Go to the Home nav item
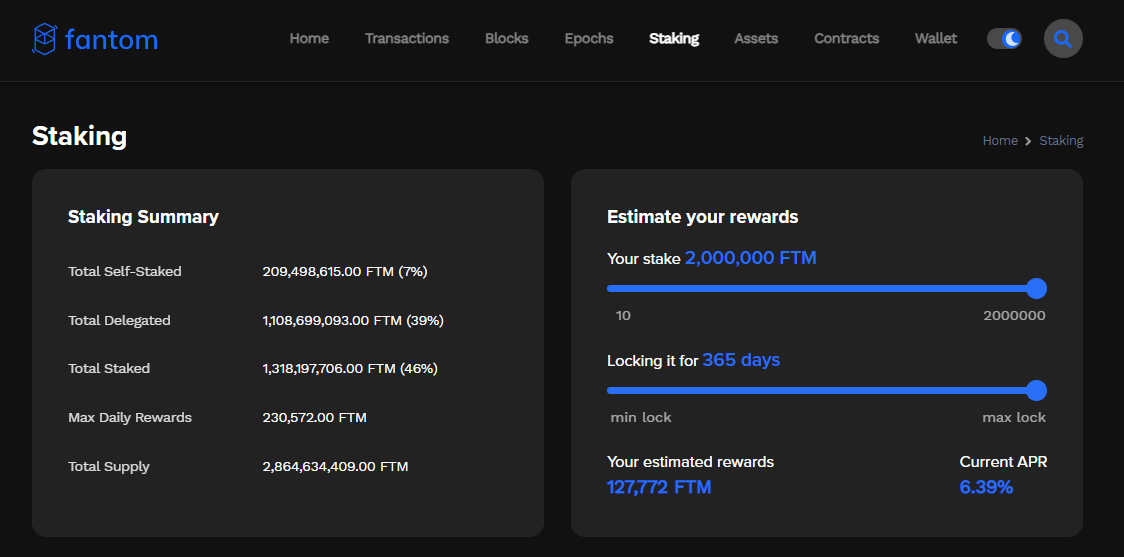The image size is (1124, 557). (309, 39)
